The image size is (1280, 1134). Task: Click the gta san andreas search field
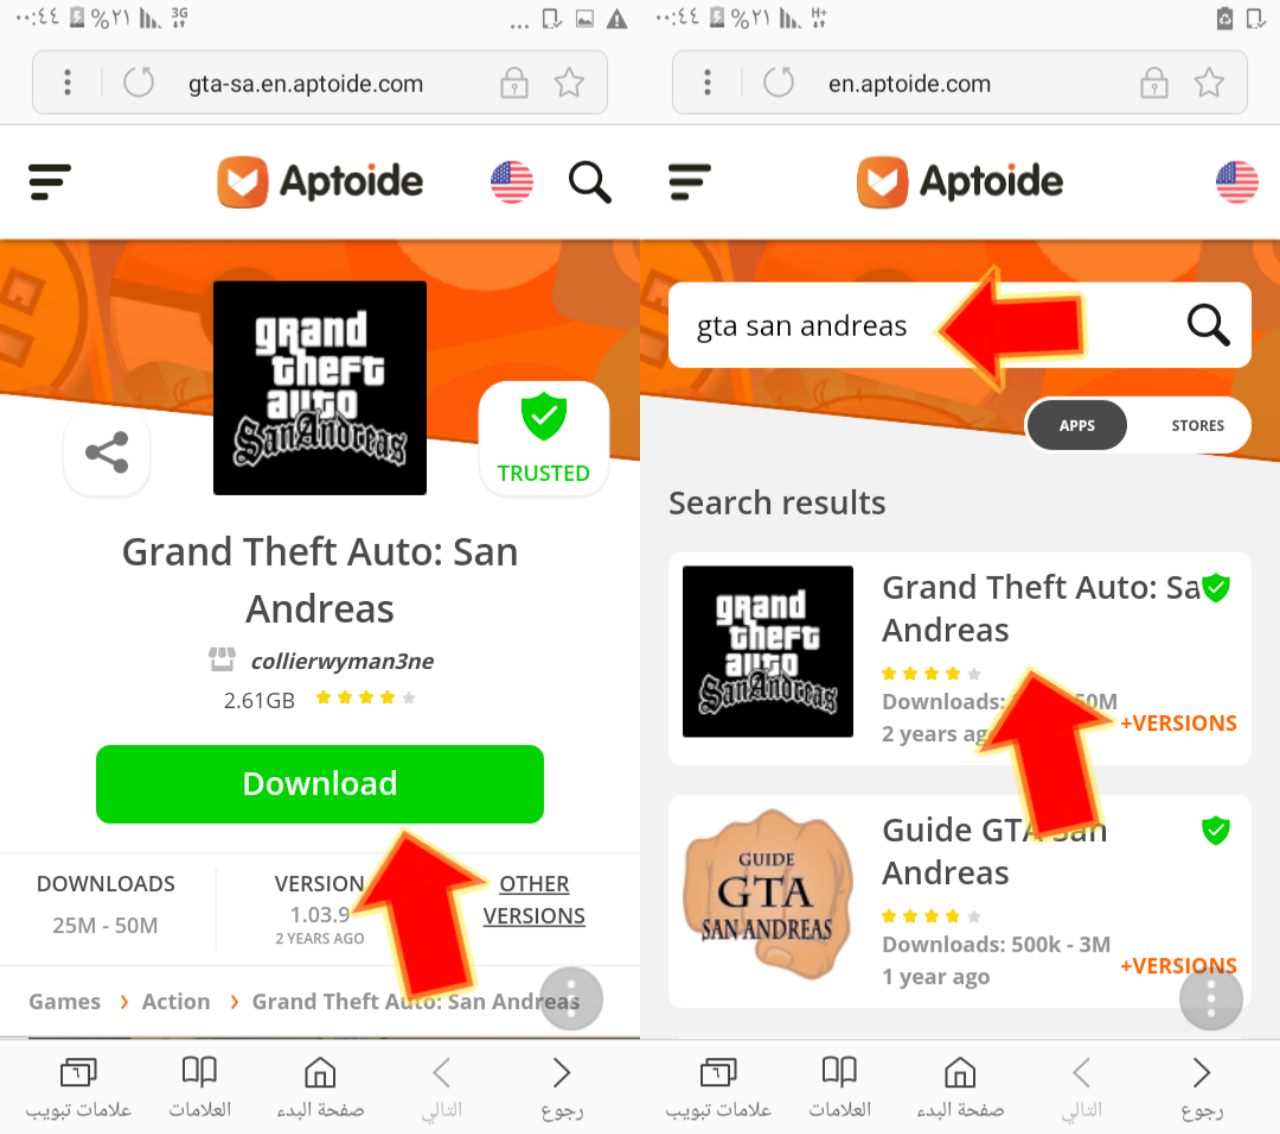click(927, 325)
